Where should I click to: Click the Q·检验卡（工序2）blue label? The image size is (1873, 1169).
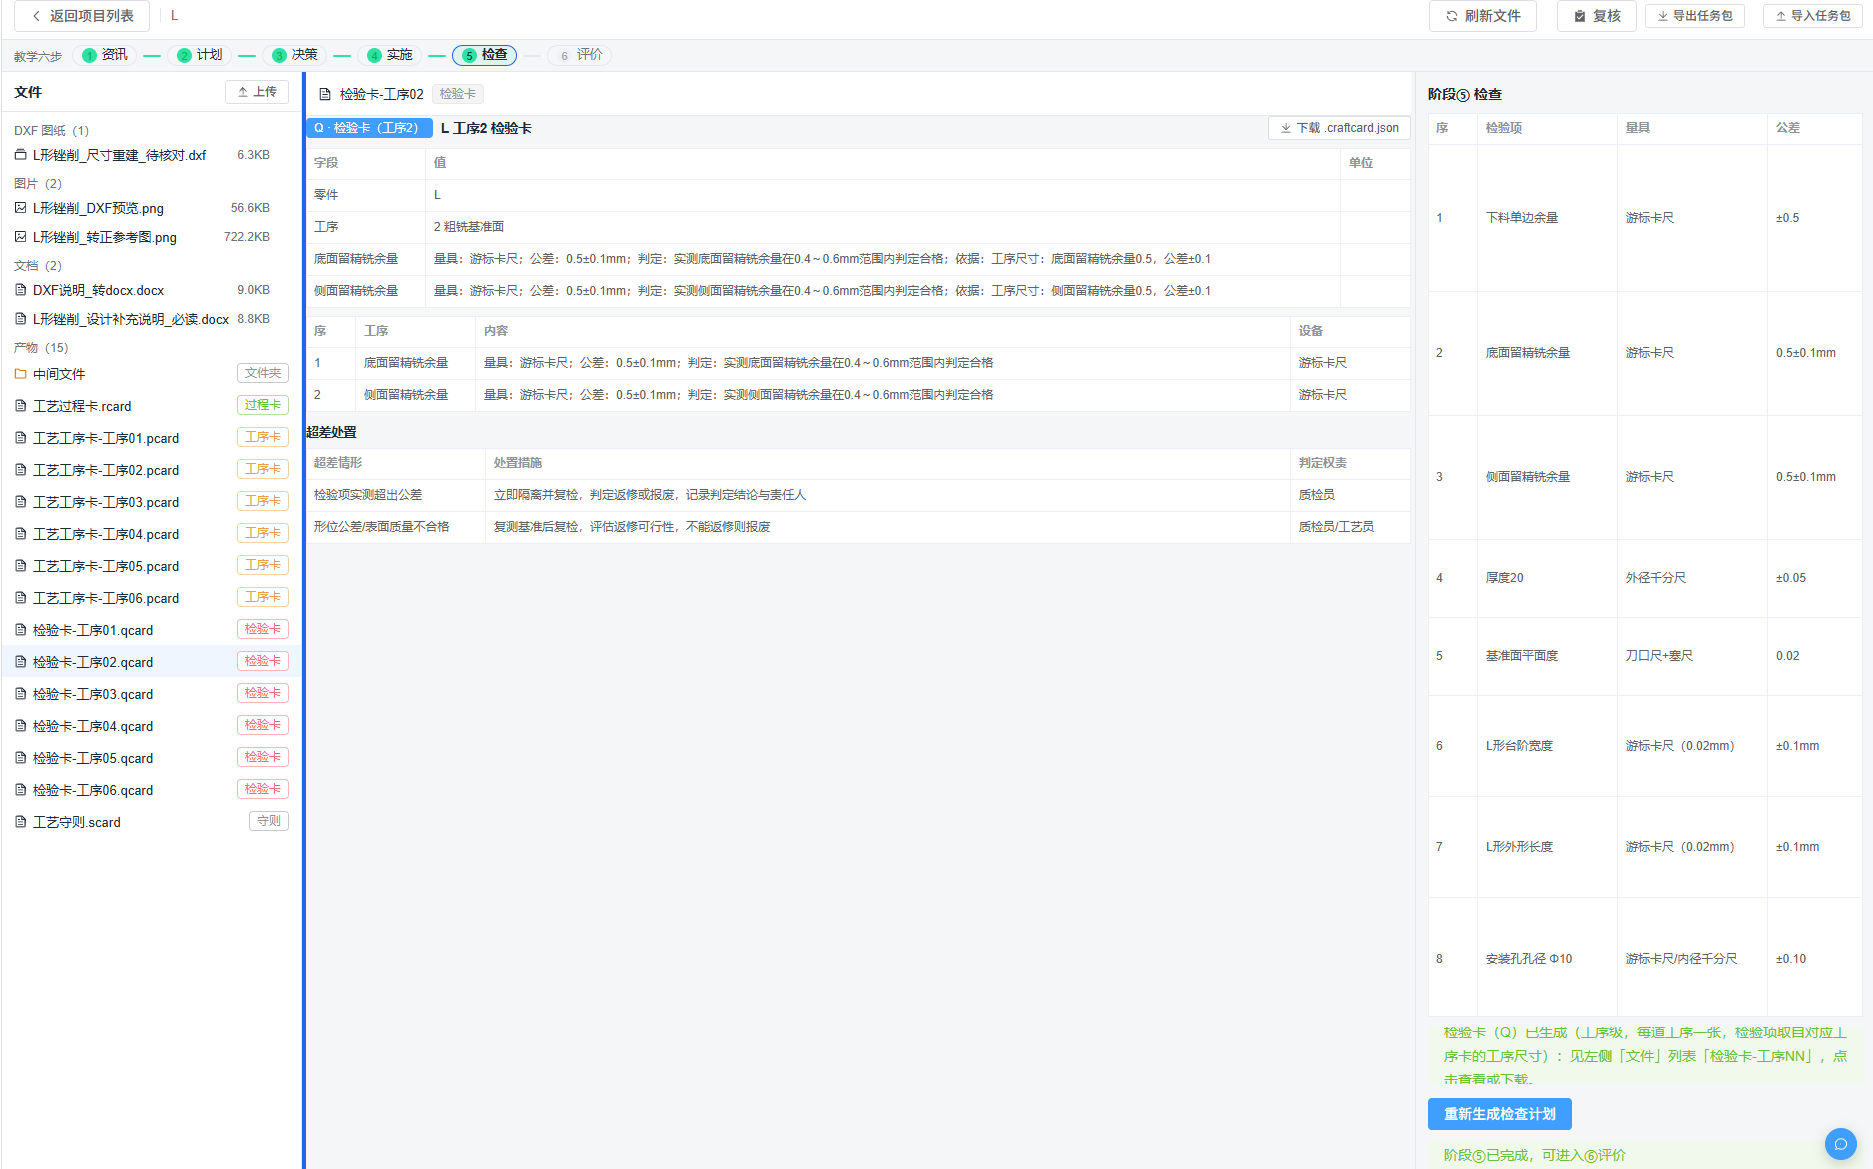(369, 128)
